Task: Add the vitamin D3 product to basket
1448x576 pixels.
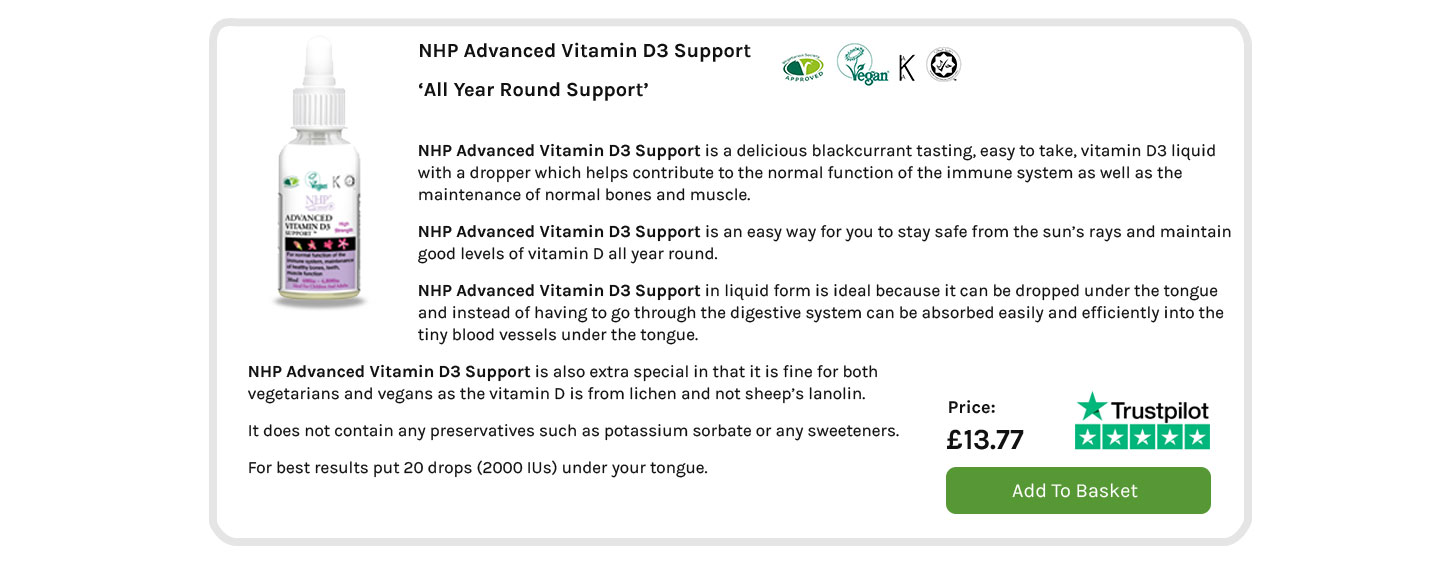Action: click(1078, 491)
